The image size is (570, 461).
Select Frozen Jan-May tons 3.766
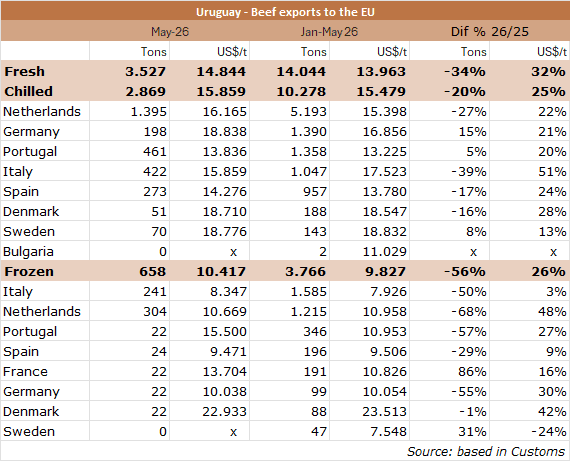coord(305,271)
